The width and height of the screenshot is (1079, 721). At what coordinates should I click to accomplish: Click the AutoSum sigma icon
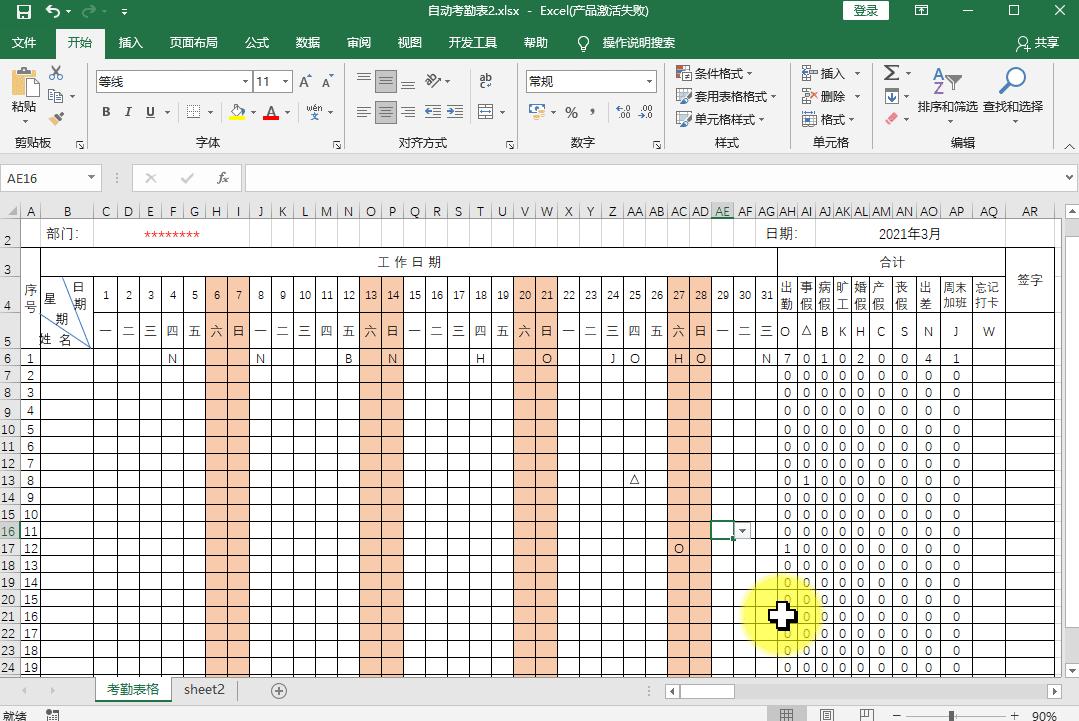(891, 73)
